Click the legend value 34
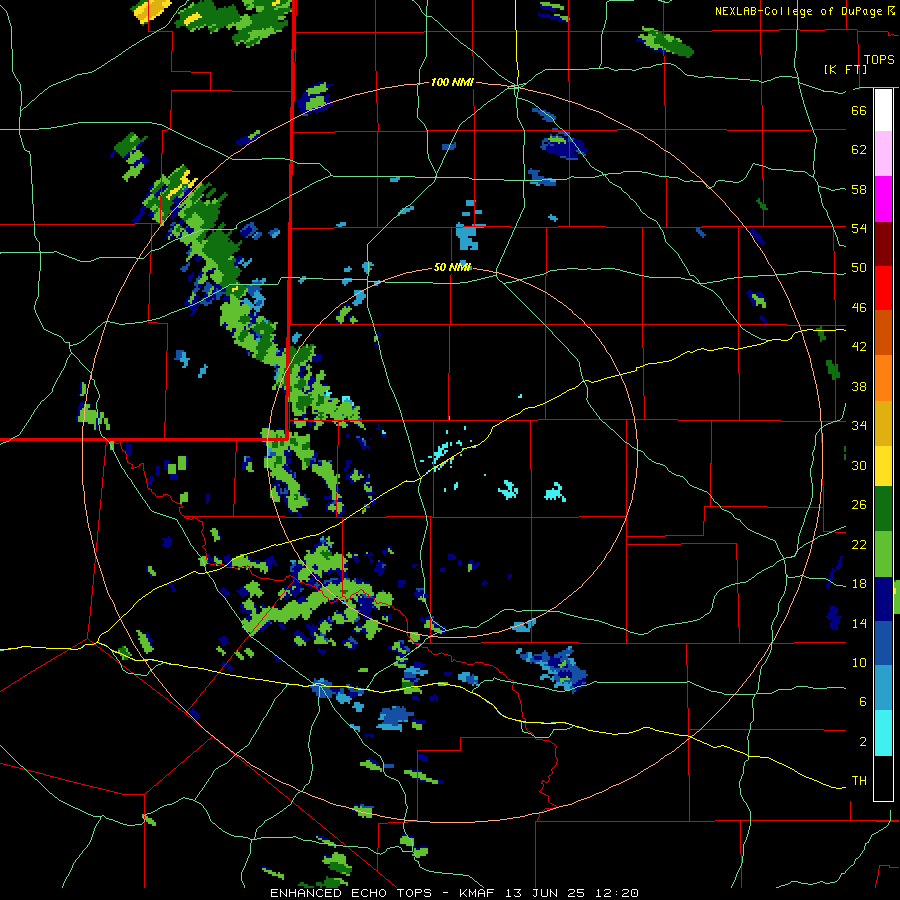 click(859, 426)
